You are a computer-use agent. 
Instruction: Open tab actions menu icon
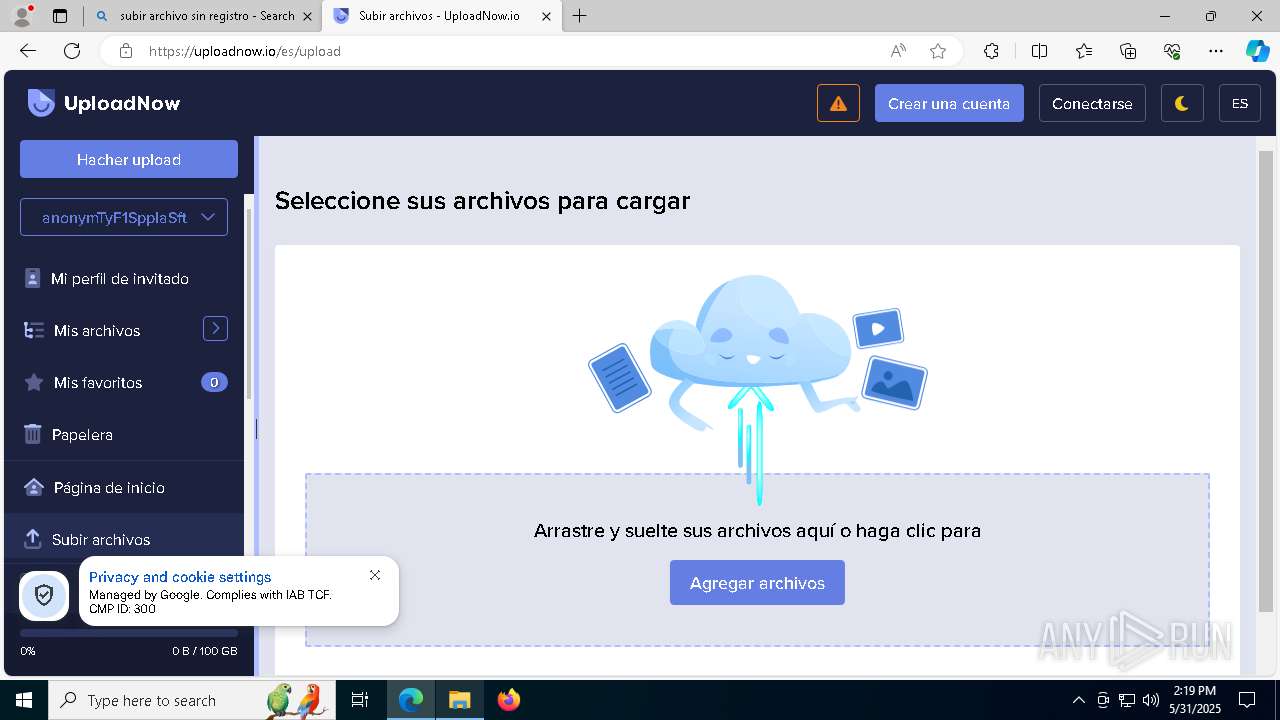pos(59,16)
